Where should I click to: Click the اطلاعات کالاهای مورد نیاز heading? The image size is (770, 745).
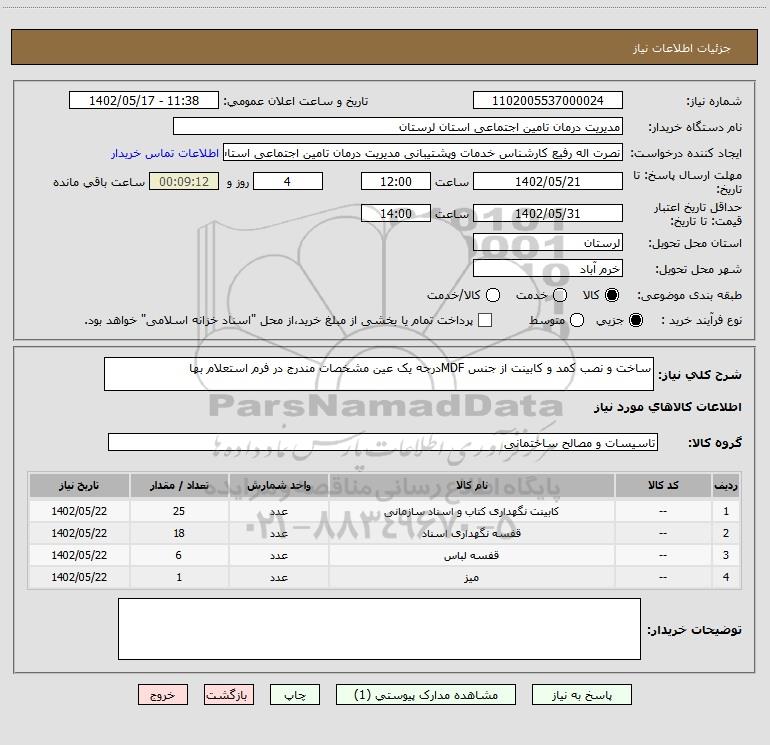pos(668,407)
